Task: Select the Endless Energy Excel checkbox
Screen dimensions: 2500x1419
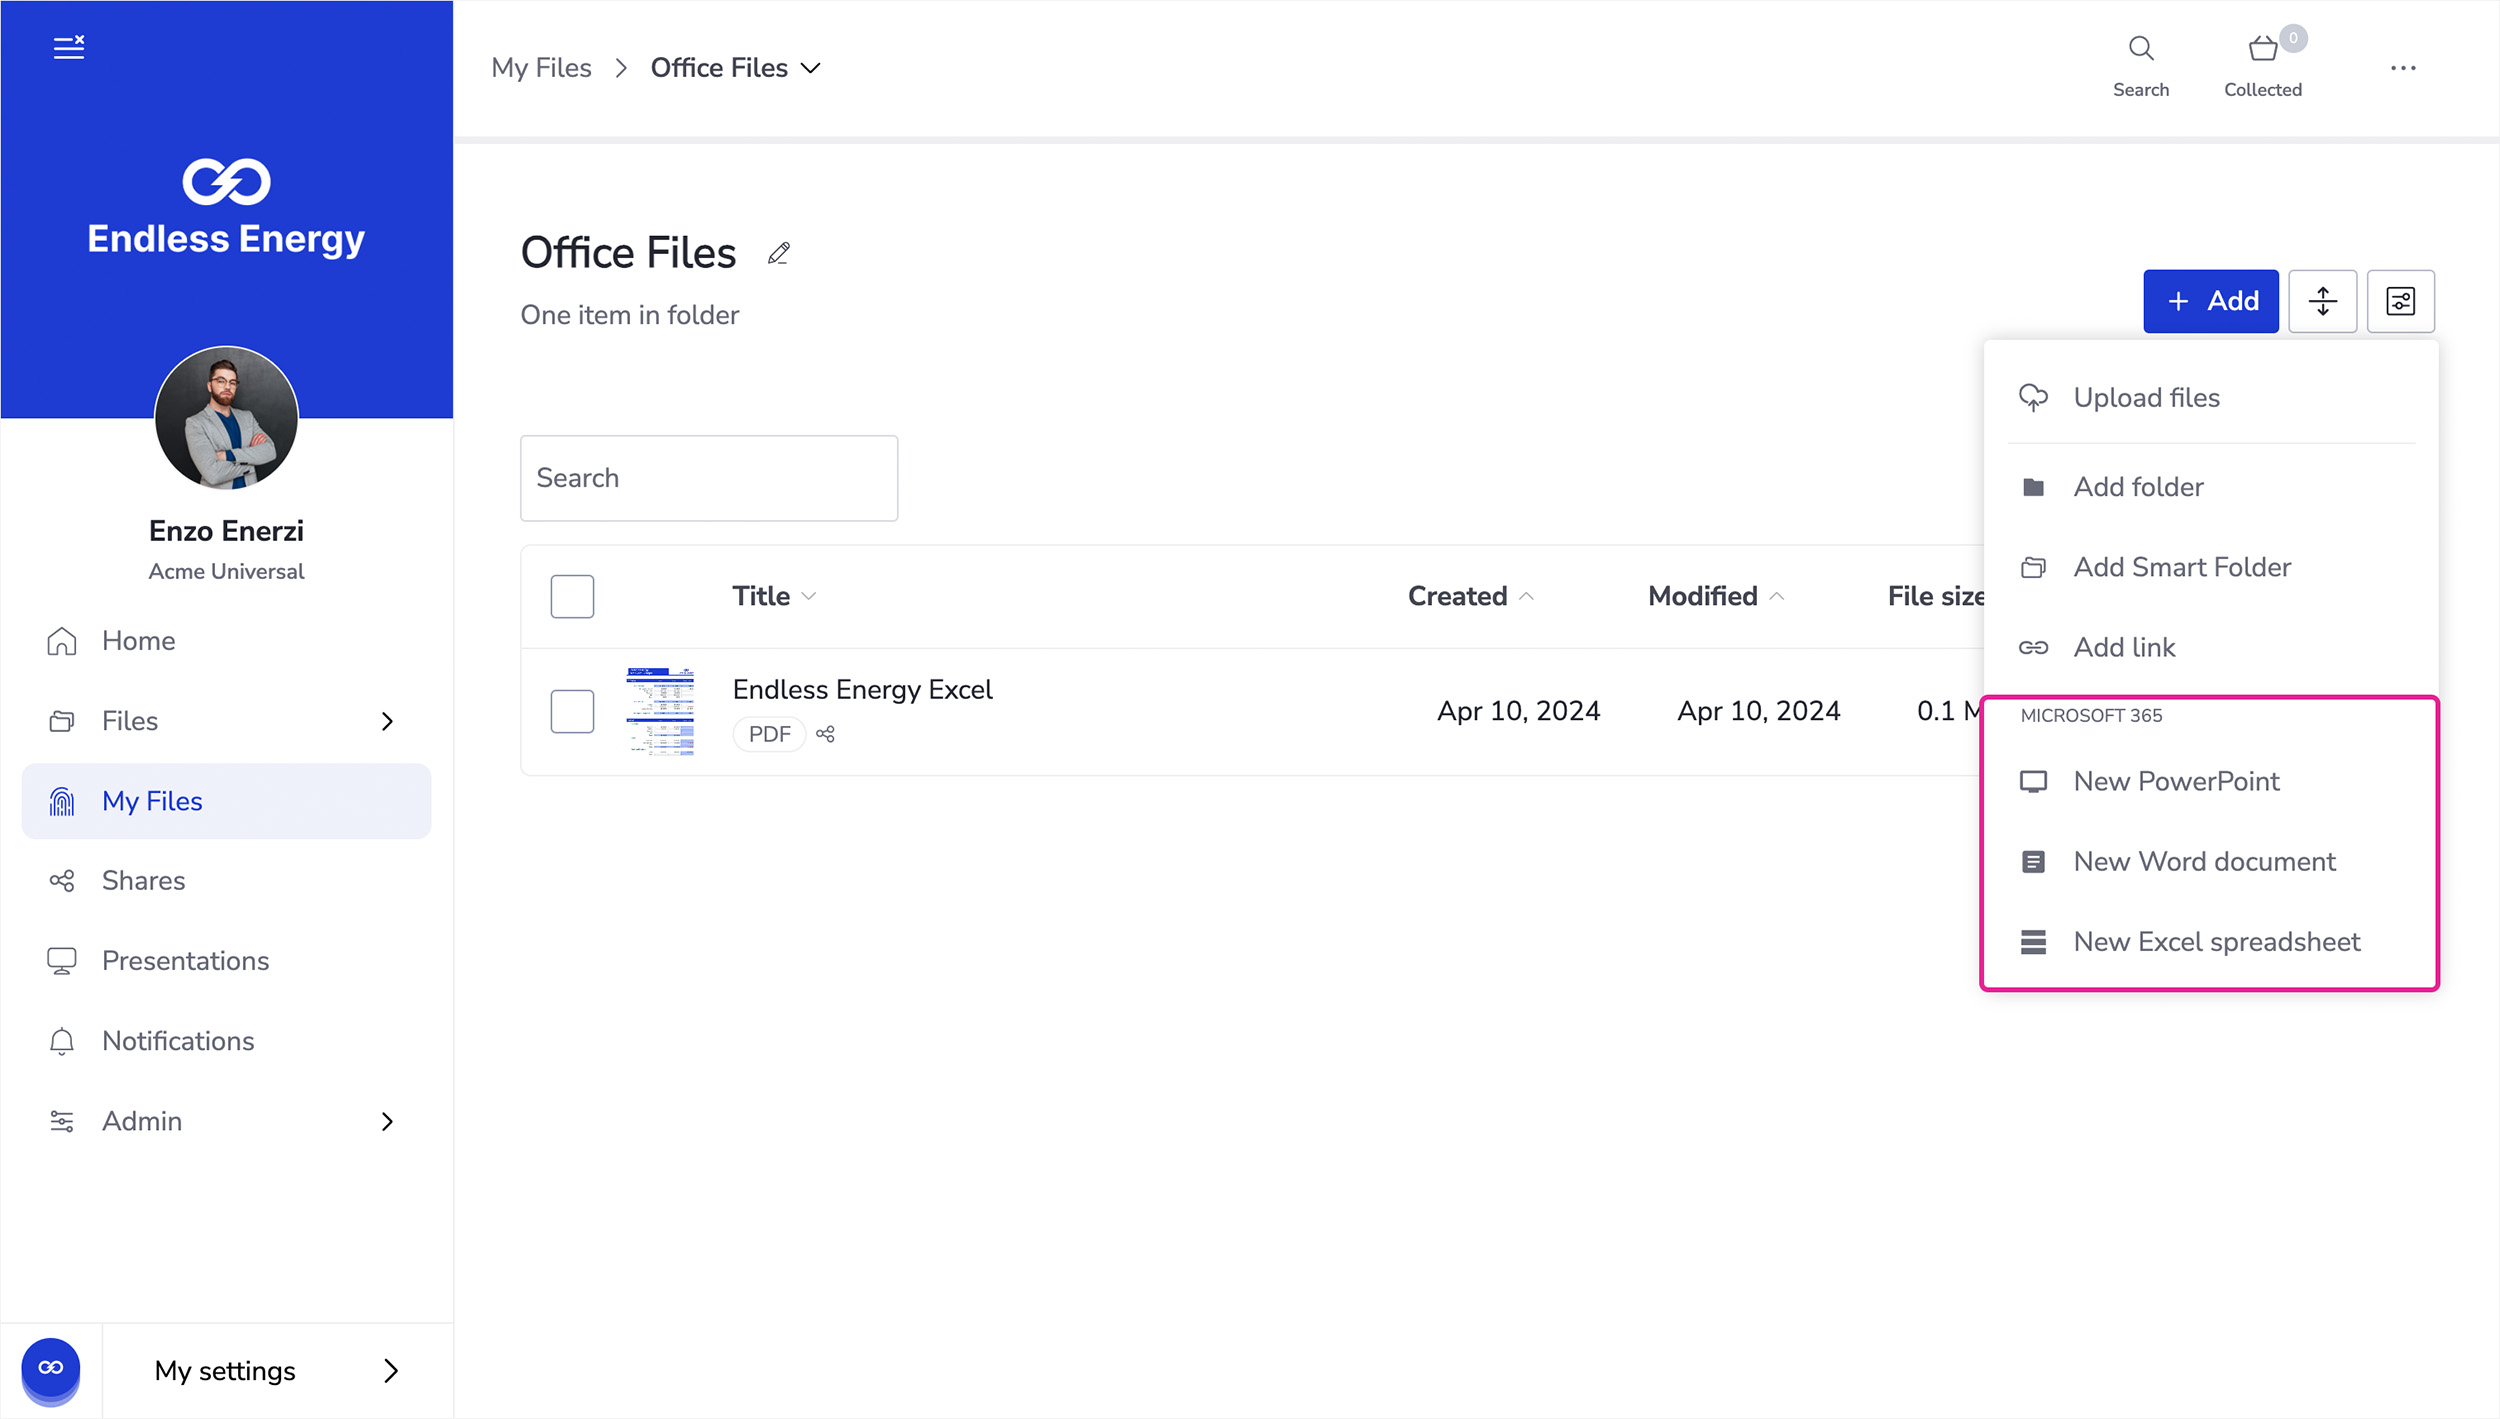Action: (x=572, y=711)
